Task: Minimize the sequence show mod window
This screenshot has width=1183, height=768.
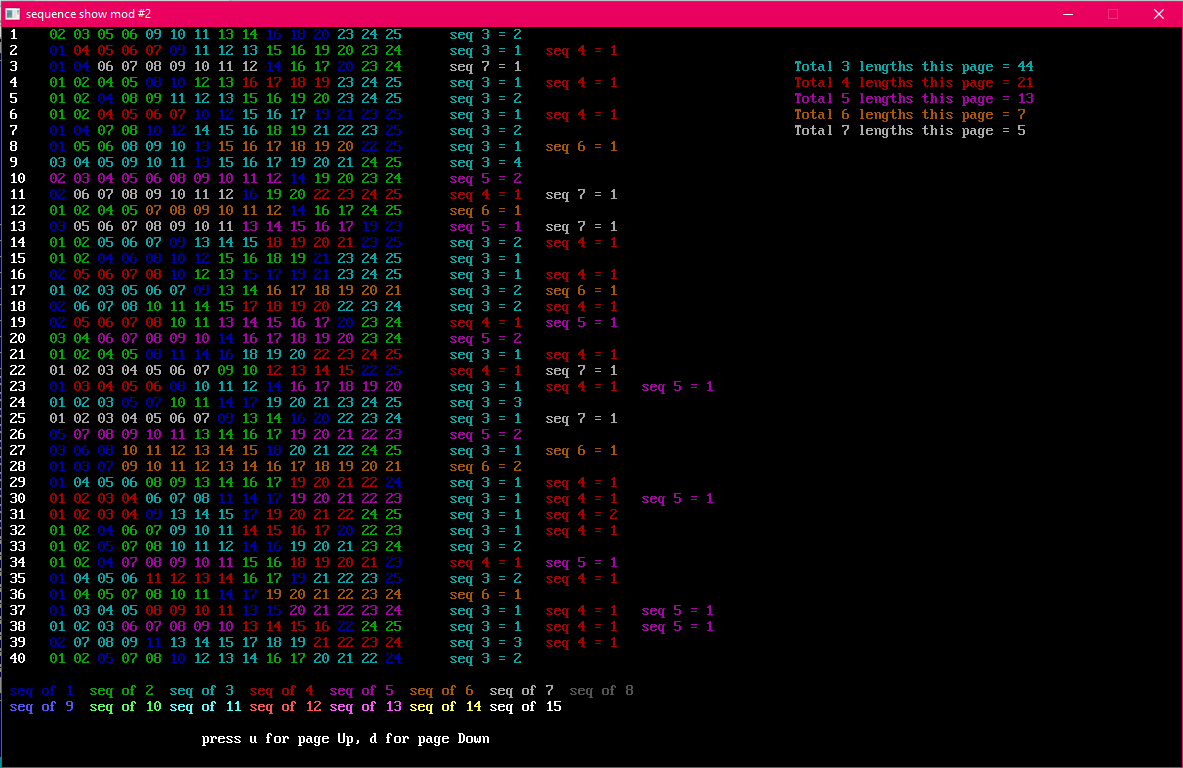Action: point(1068,14)
